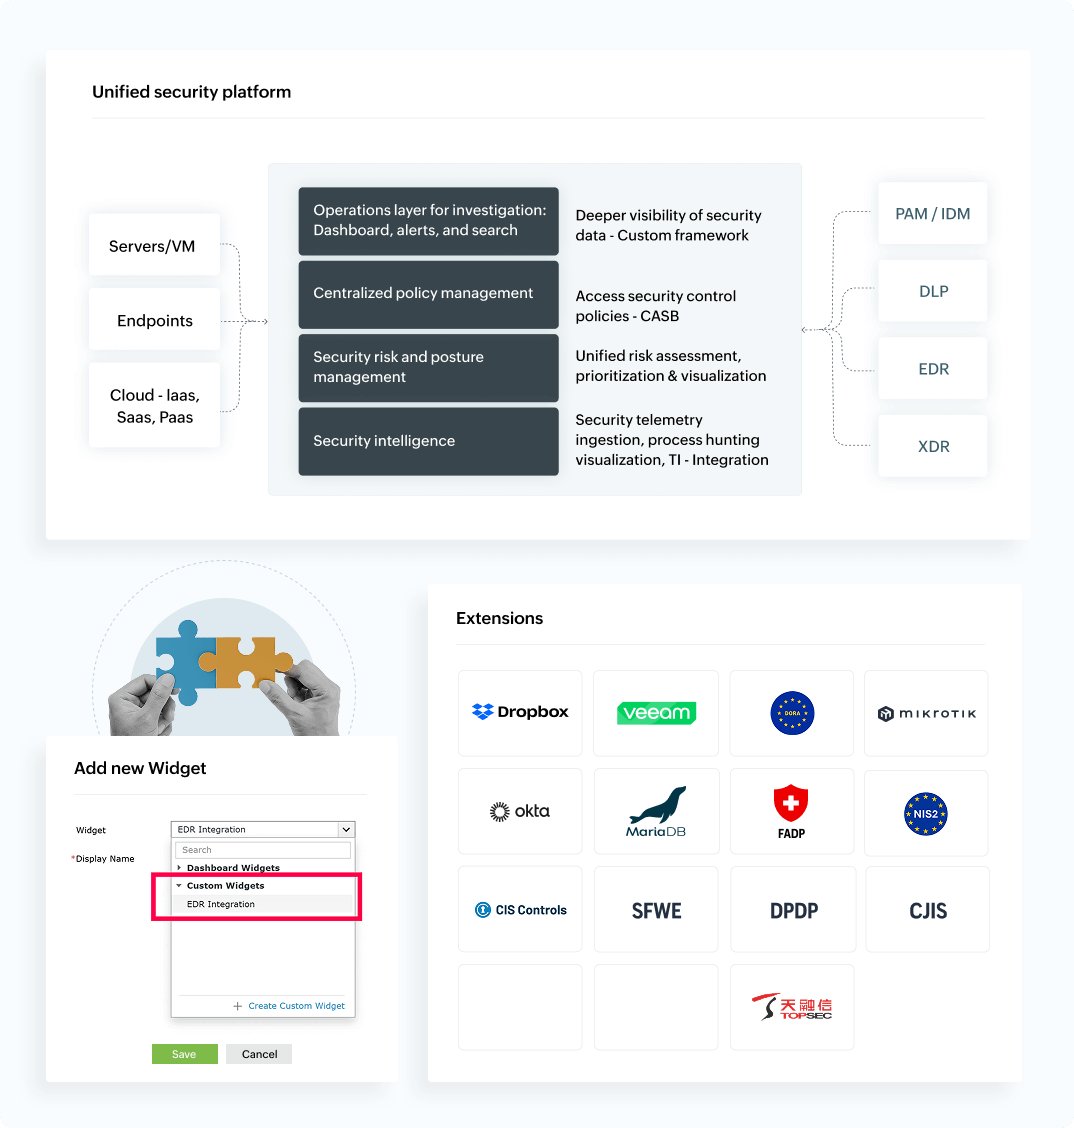Select the Okta extension logo

[519, 811]
